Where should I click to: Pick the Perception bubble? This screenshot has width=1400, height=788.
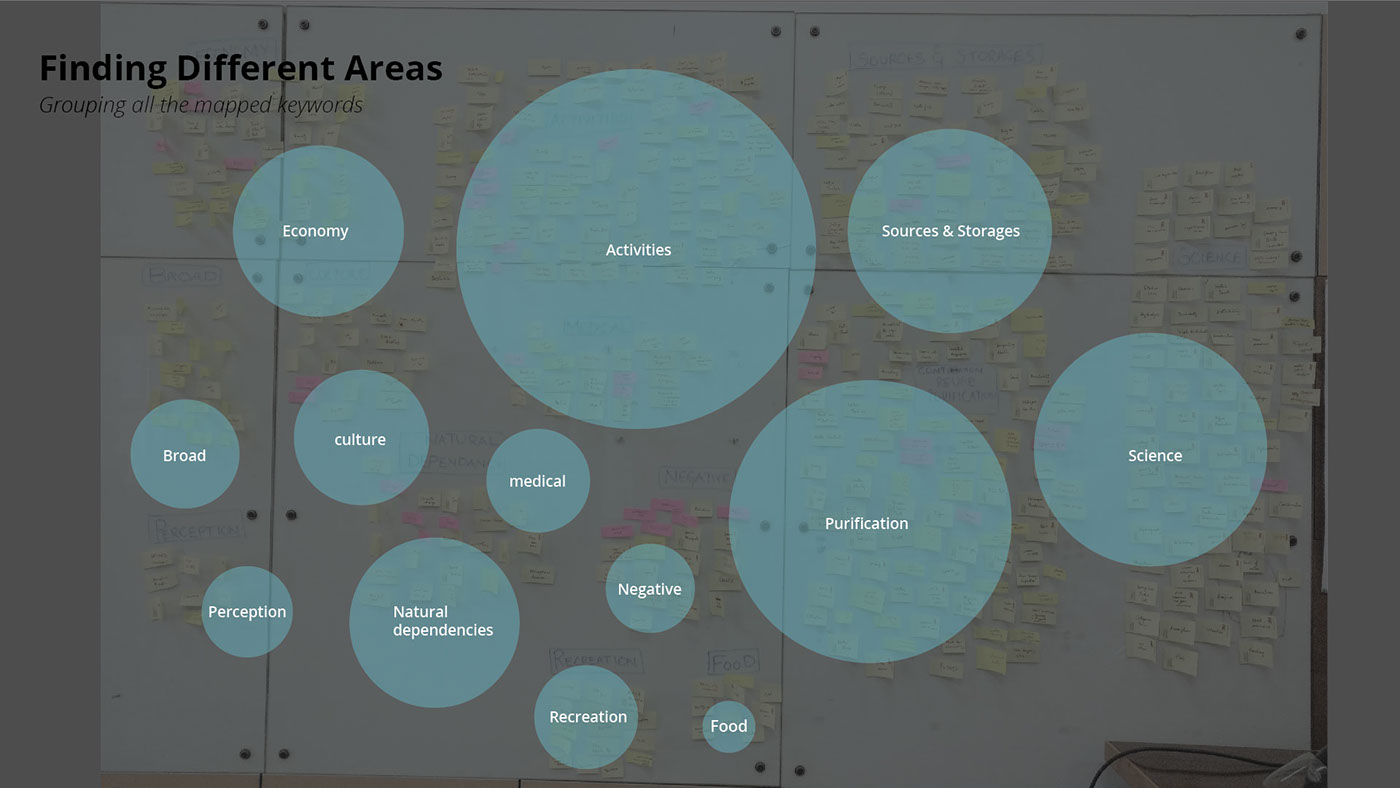pyautogui.click(x=247, y=612)
